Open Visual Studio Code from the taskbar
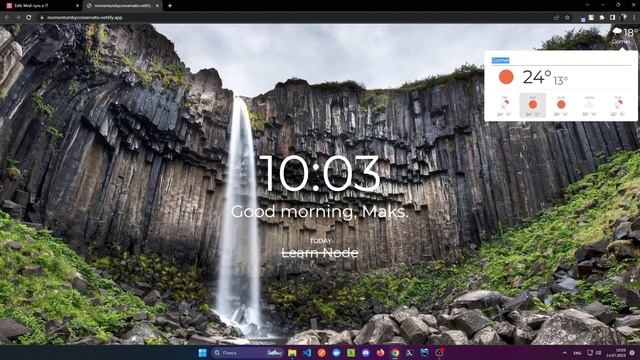The height and width of the screenshot is (360, 640). (x=307, y=353)
